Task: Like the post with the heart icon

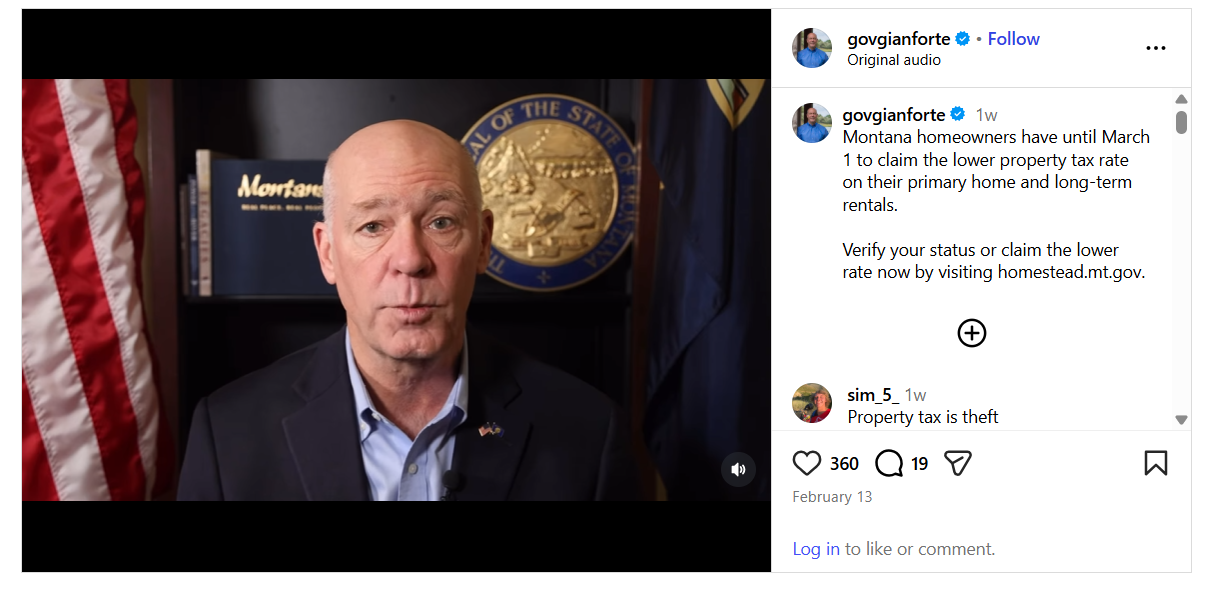Action: point(806,463)
